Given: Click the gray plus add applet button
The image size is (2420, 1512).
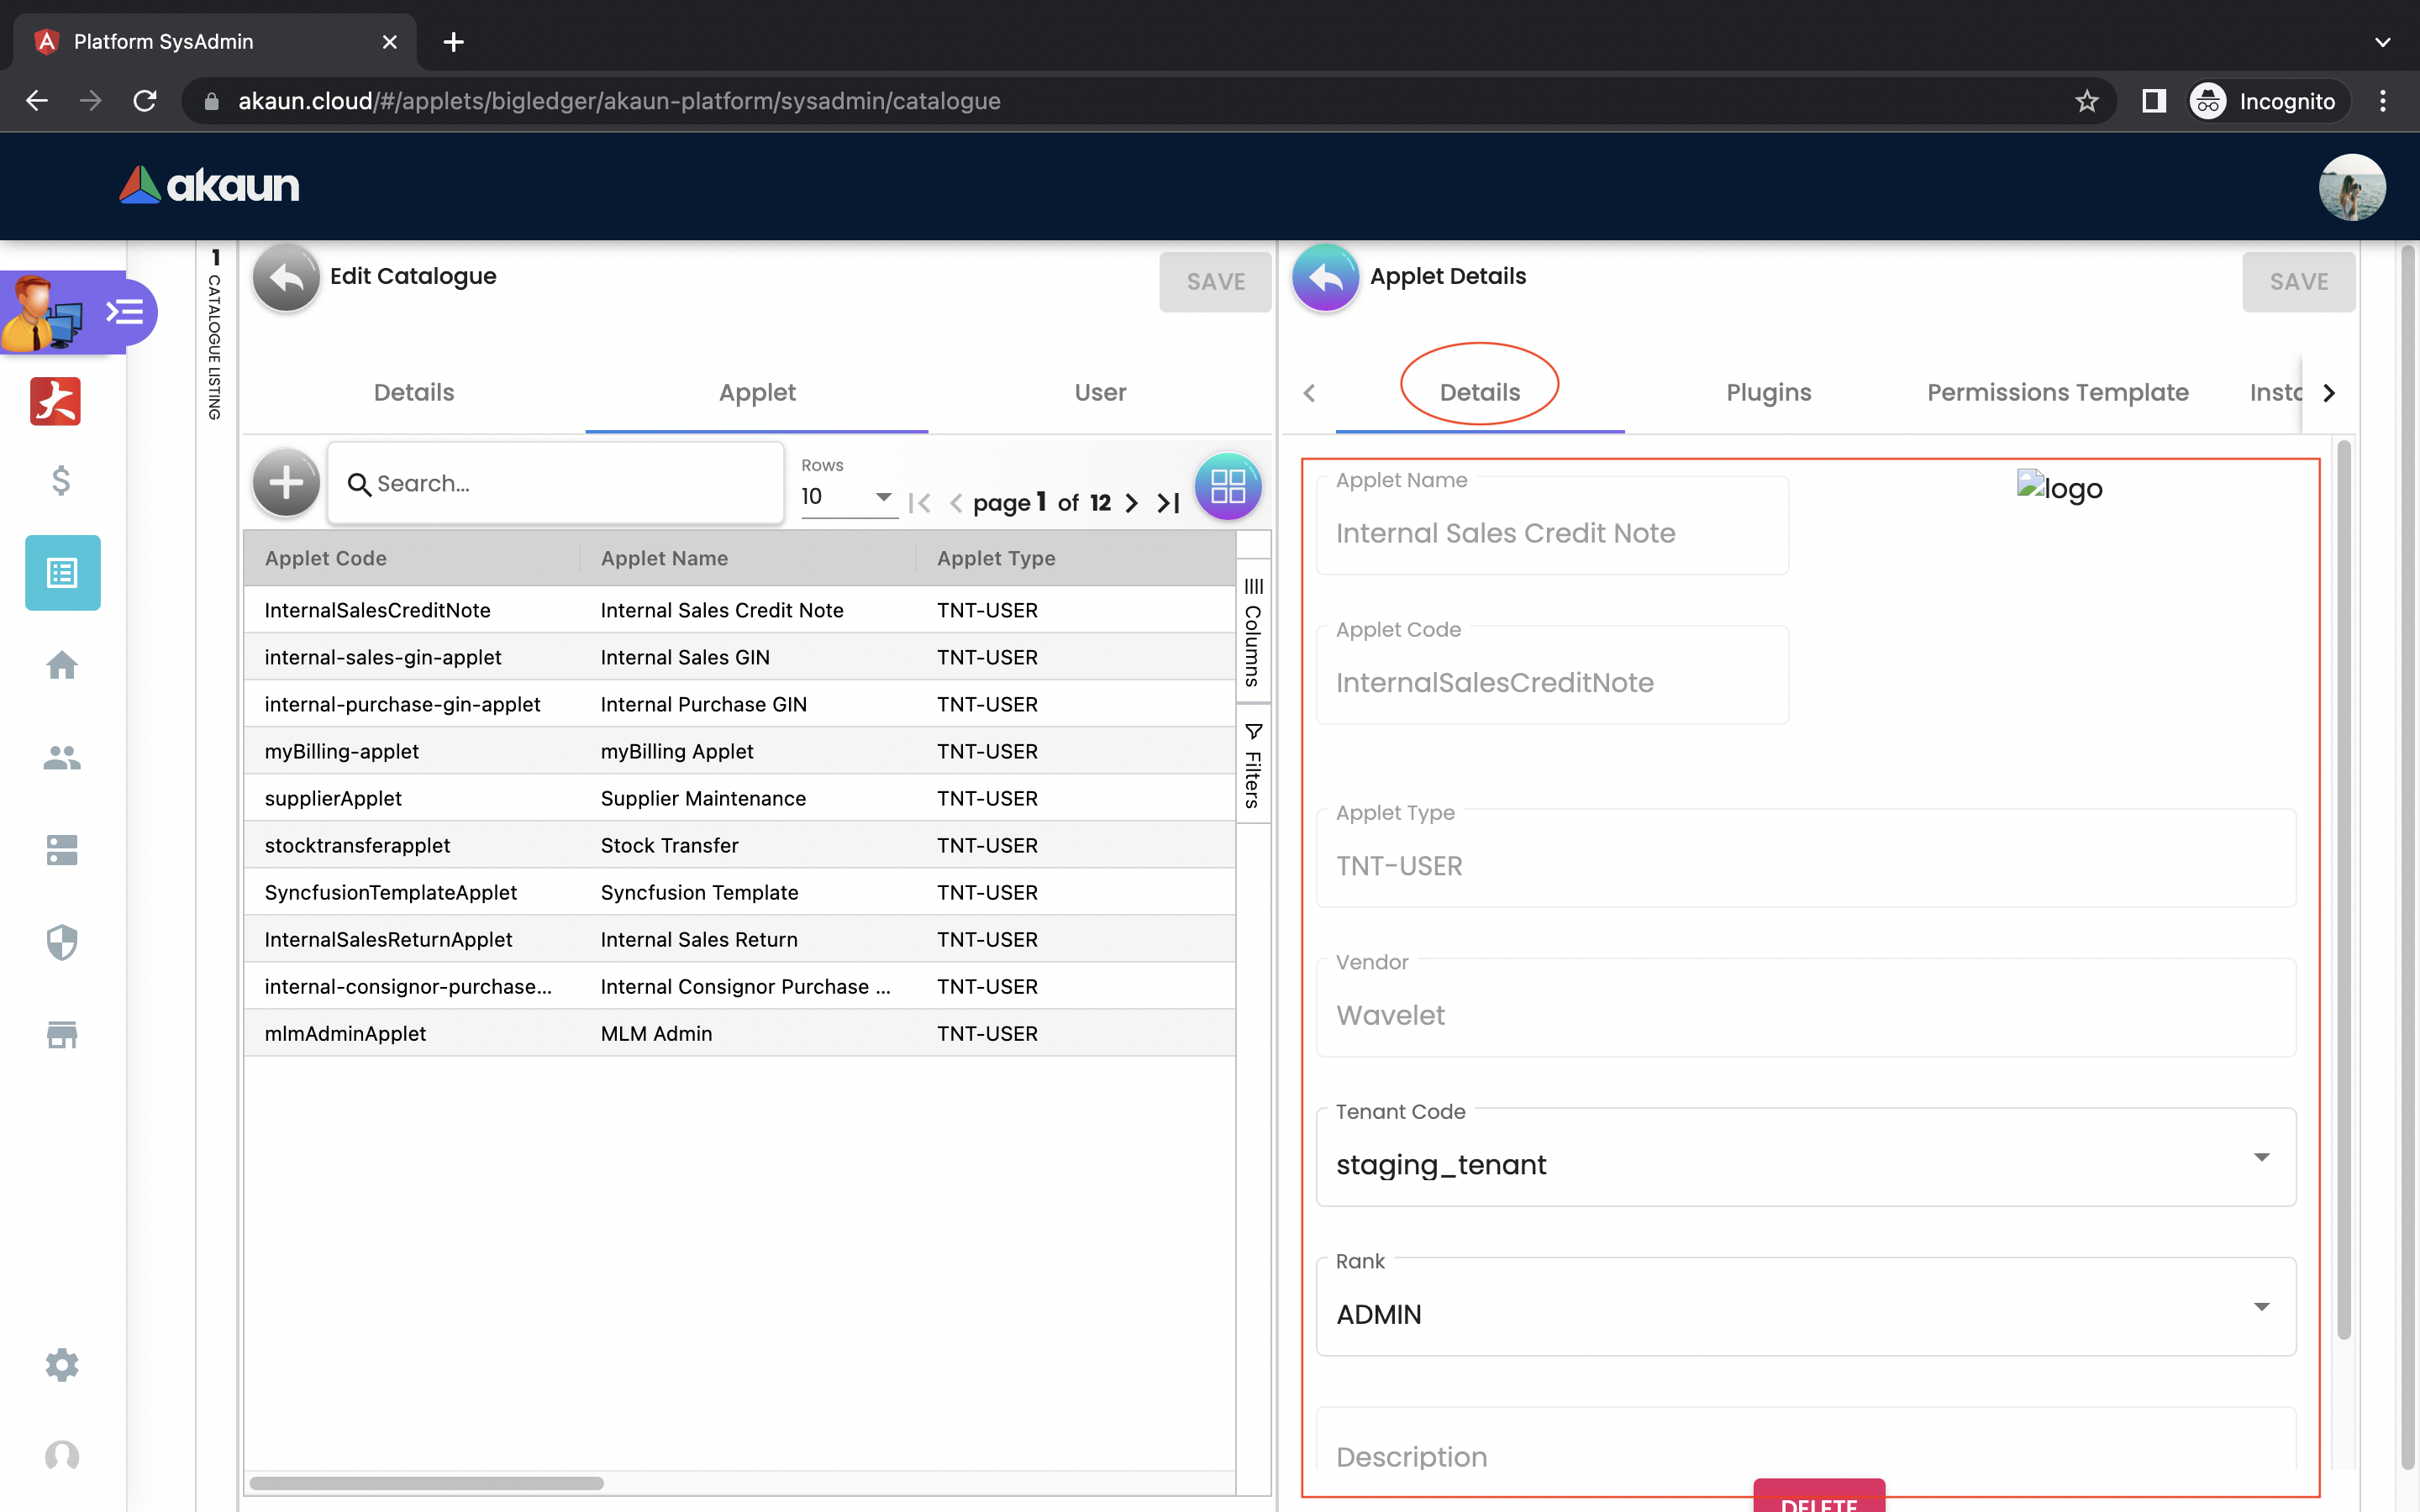Looking at the screenshot, I should tap(286, 483).
